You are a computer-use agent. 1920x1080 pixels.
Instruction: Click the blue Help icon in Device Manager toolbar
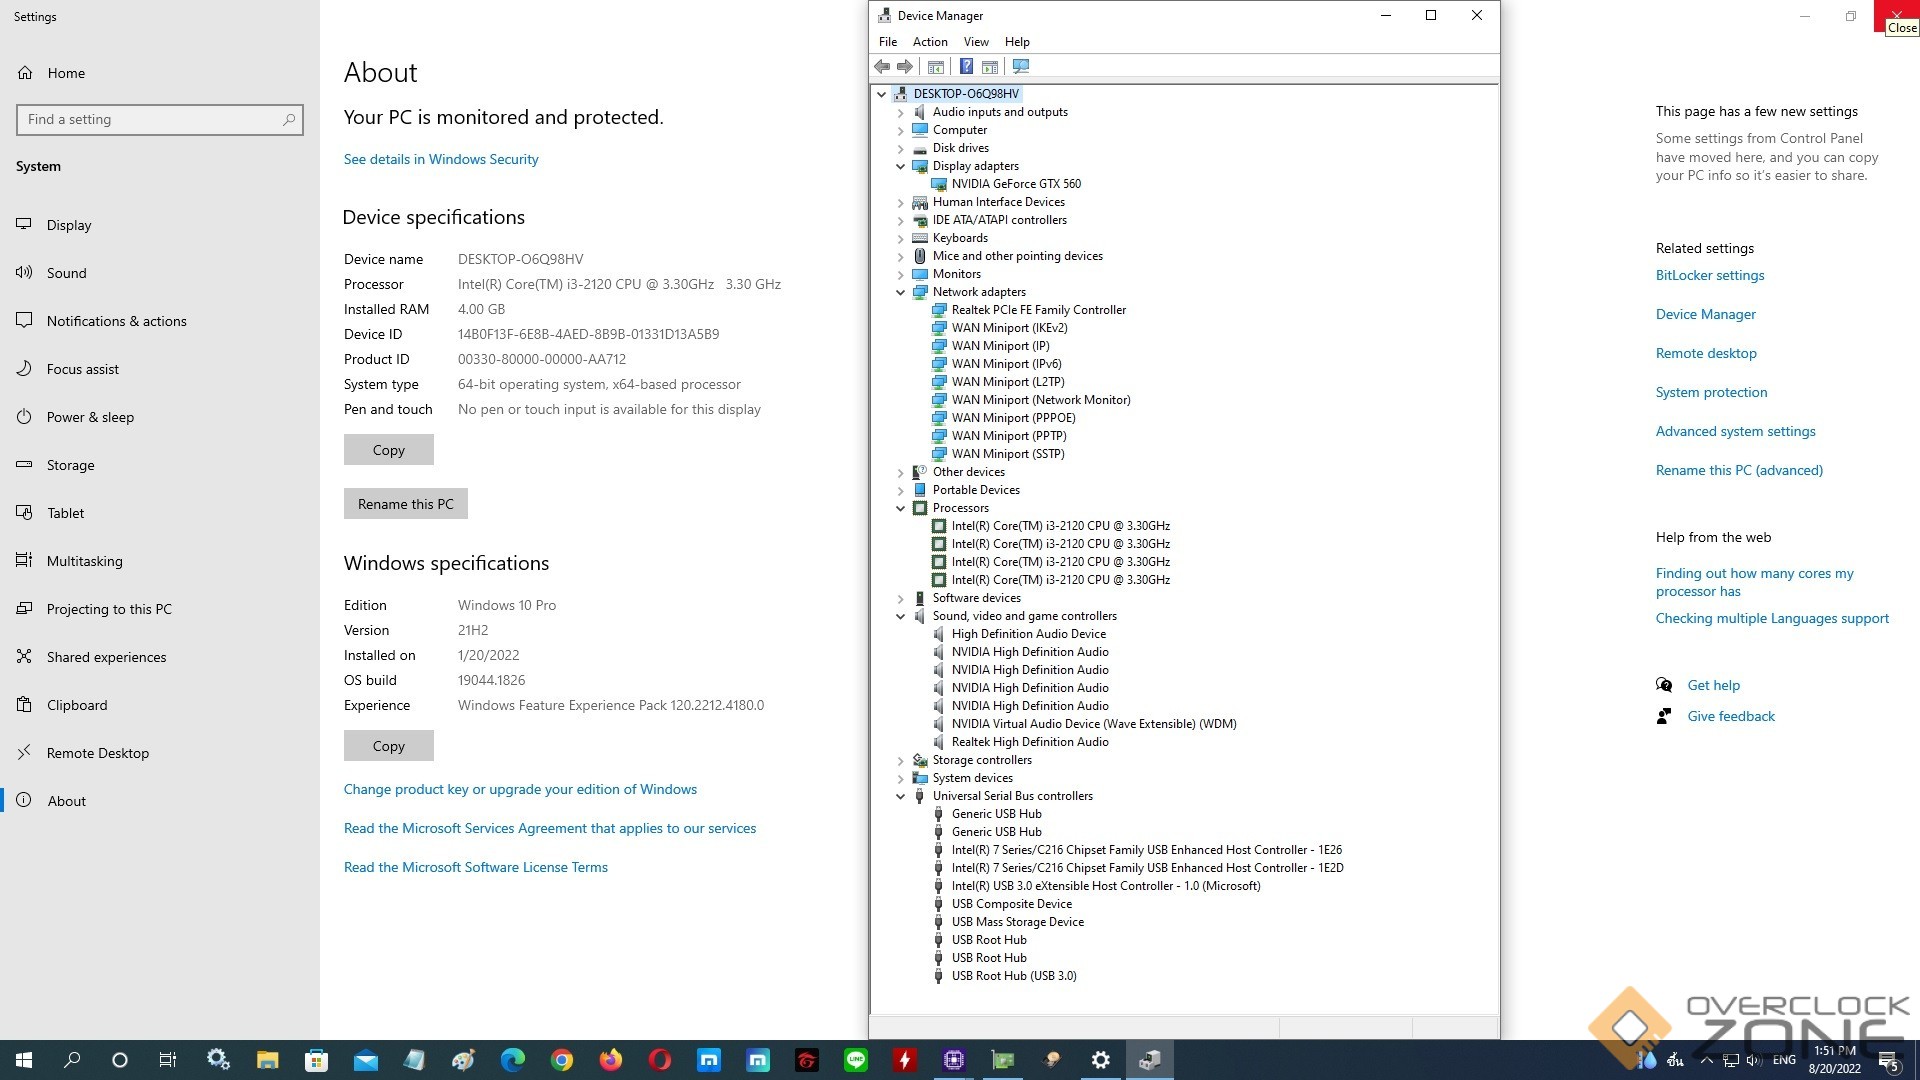pyautogui.click(x=966, y=66)
